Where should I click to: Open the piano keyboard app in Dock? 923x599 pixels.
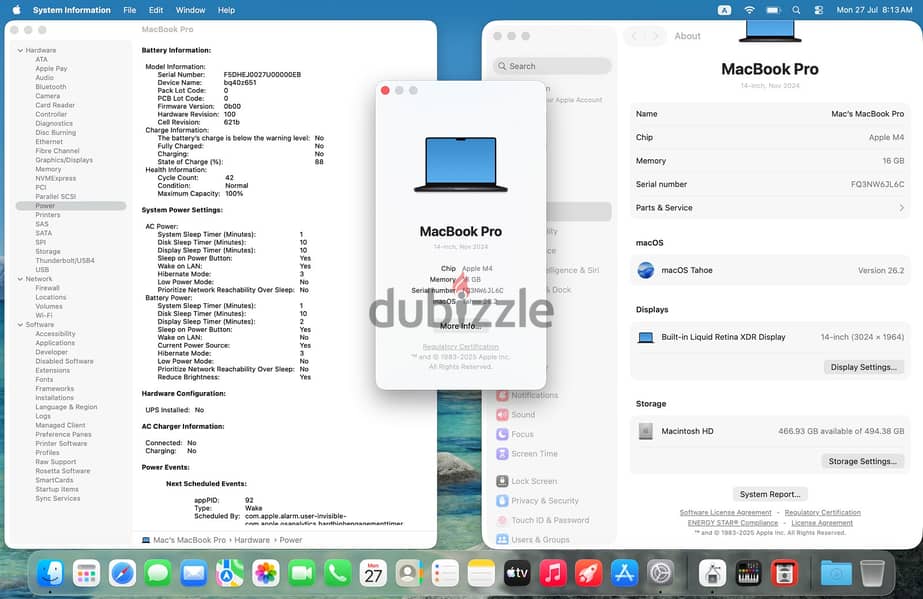pos(748,573)
